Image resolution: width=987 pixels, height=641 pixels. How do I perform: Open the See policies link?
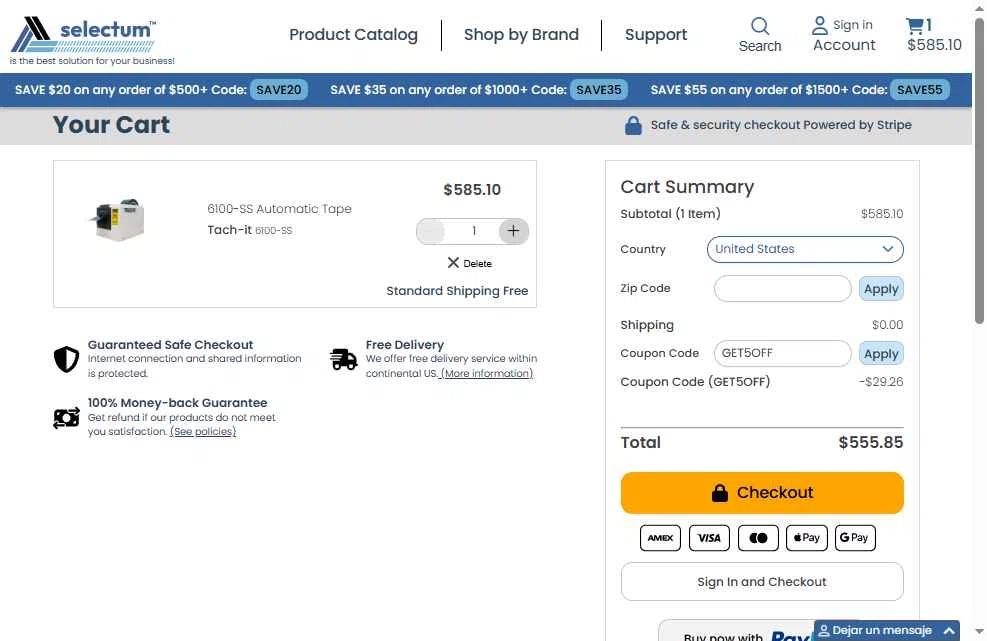point(203,431)
